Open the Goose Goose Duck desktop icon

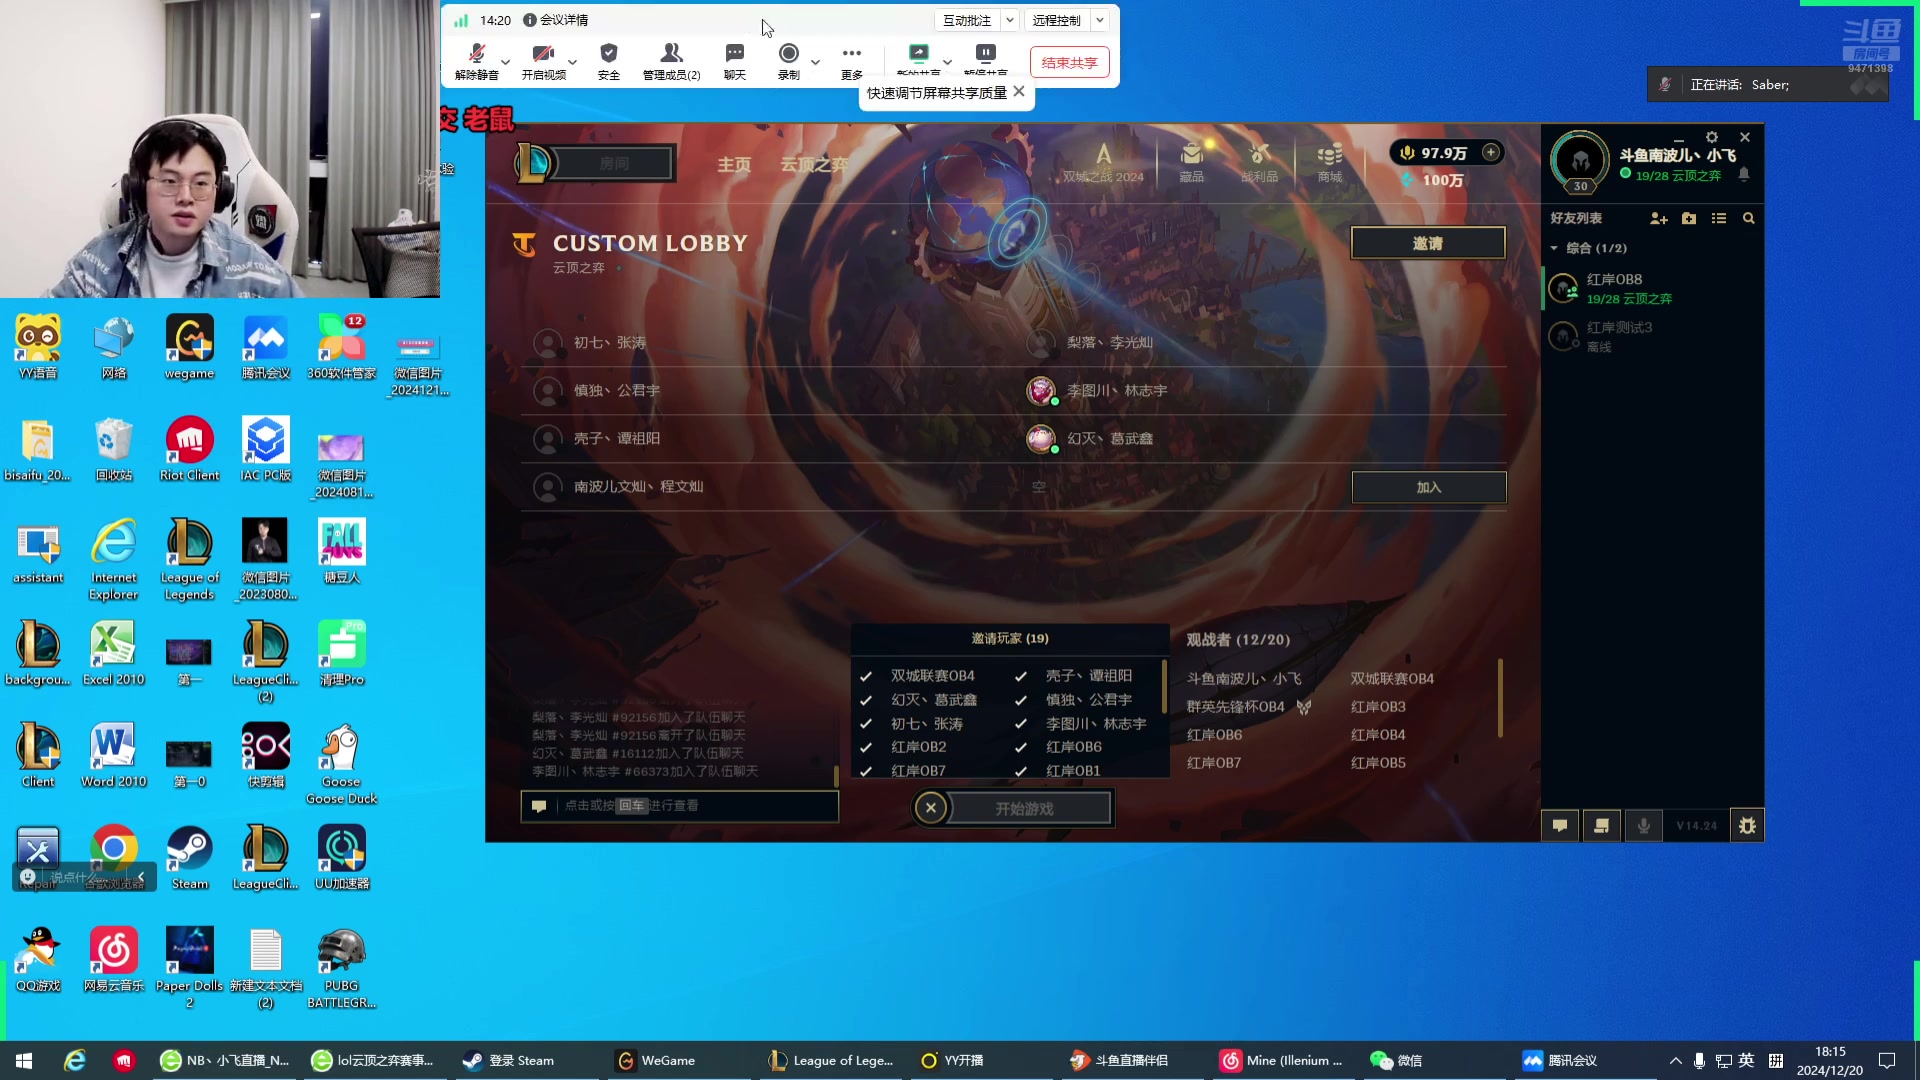(342, 764)
